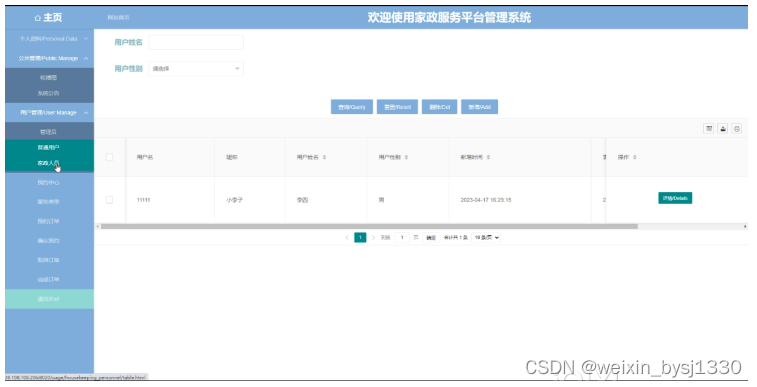Click the 操作 column header
The height and width of the screenshot is (387, 757).
[x=623, y=157]
